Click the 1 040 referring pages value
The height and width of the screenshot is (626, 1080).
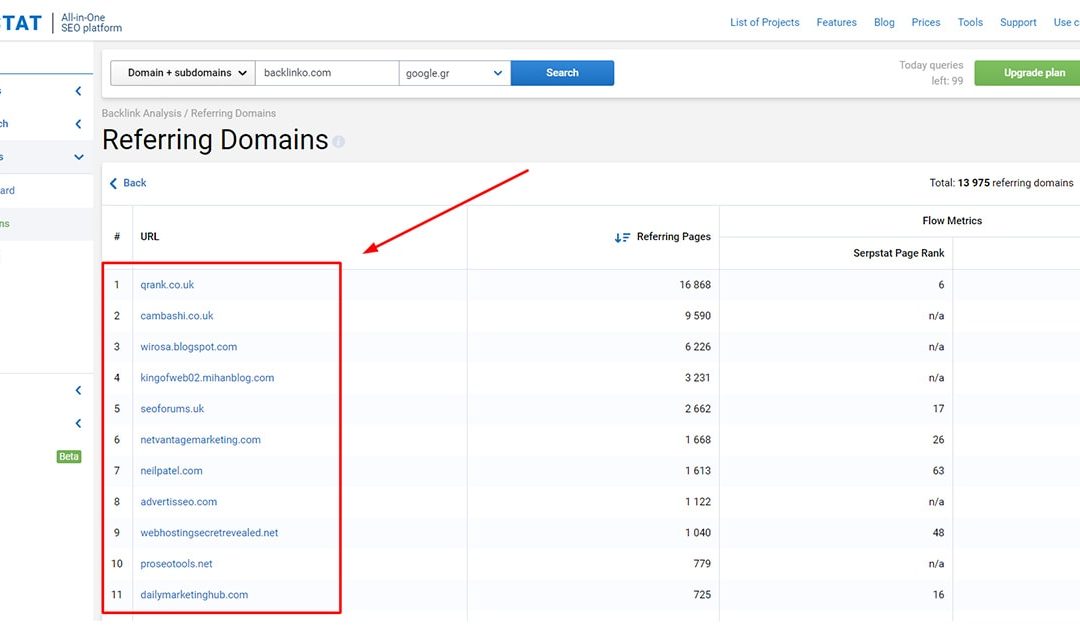pos(698,533)
